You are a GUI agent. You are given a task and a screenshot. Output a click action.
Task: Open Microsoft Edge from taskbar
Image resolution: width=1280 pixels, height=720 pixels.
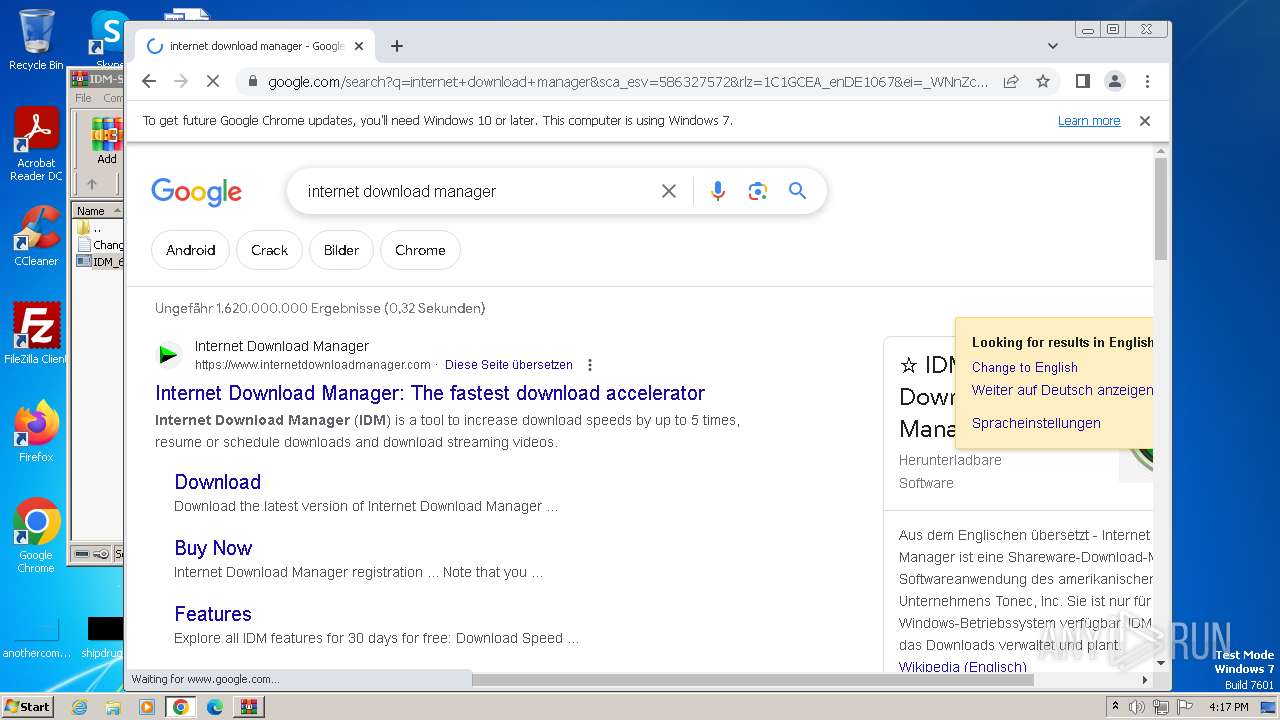(x=214, y=707)
